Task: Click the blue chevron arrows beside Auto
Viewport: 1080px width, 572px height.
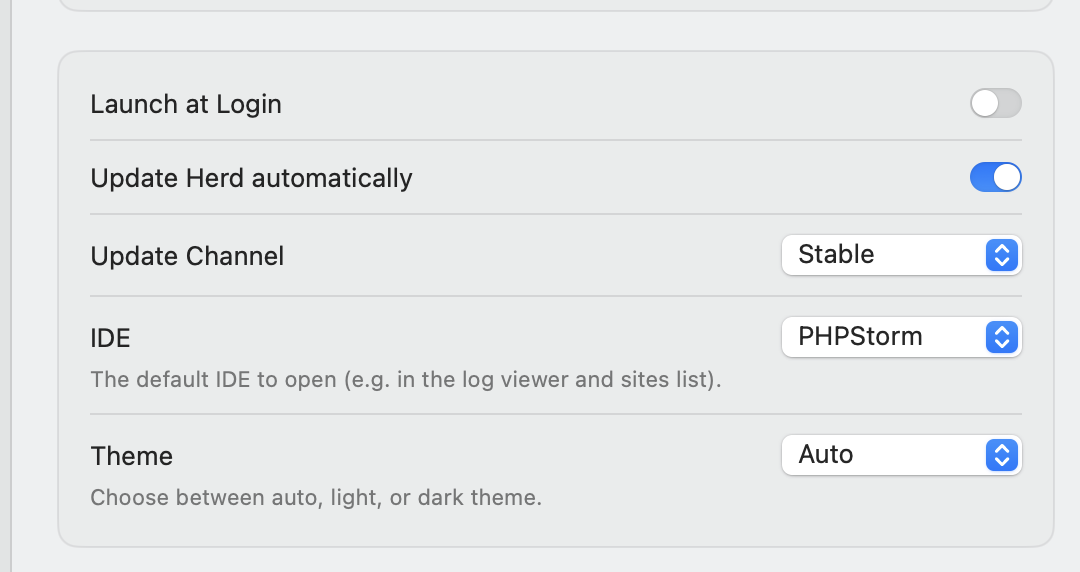Action: click(1001, 455)
